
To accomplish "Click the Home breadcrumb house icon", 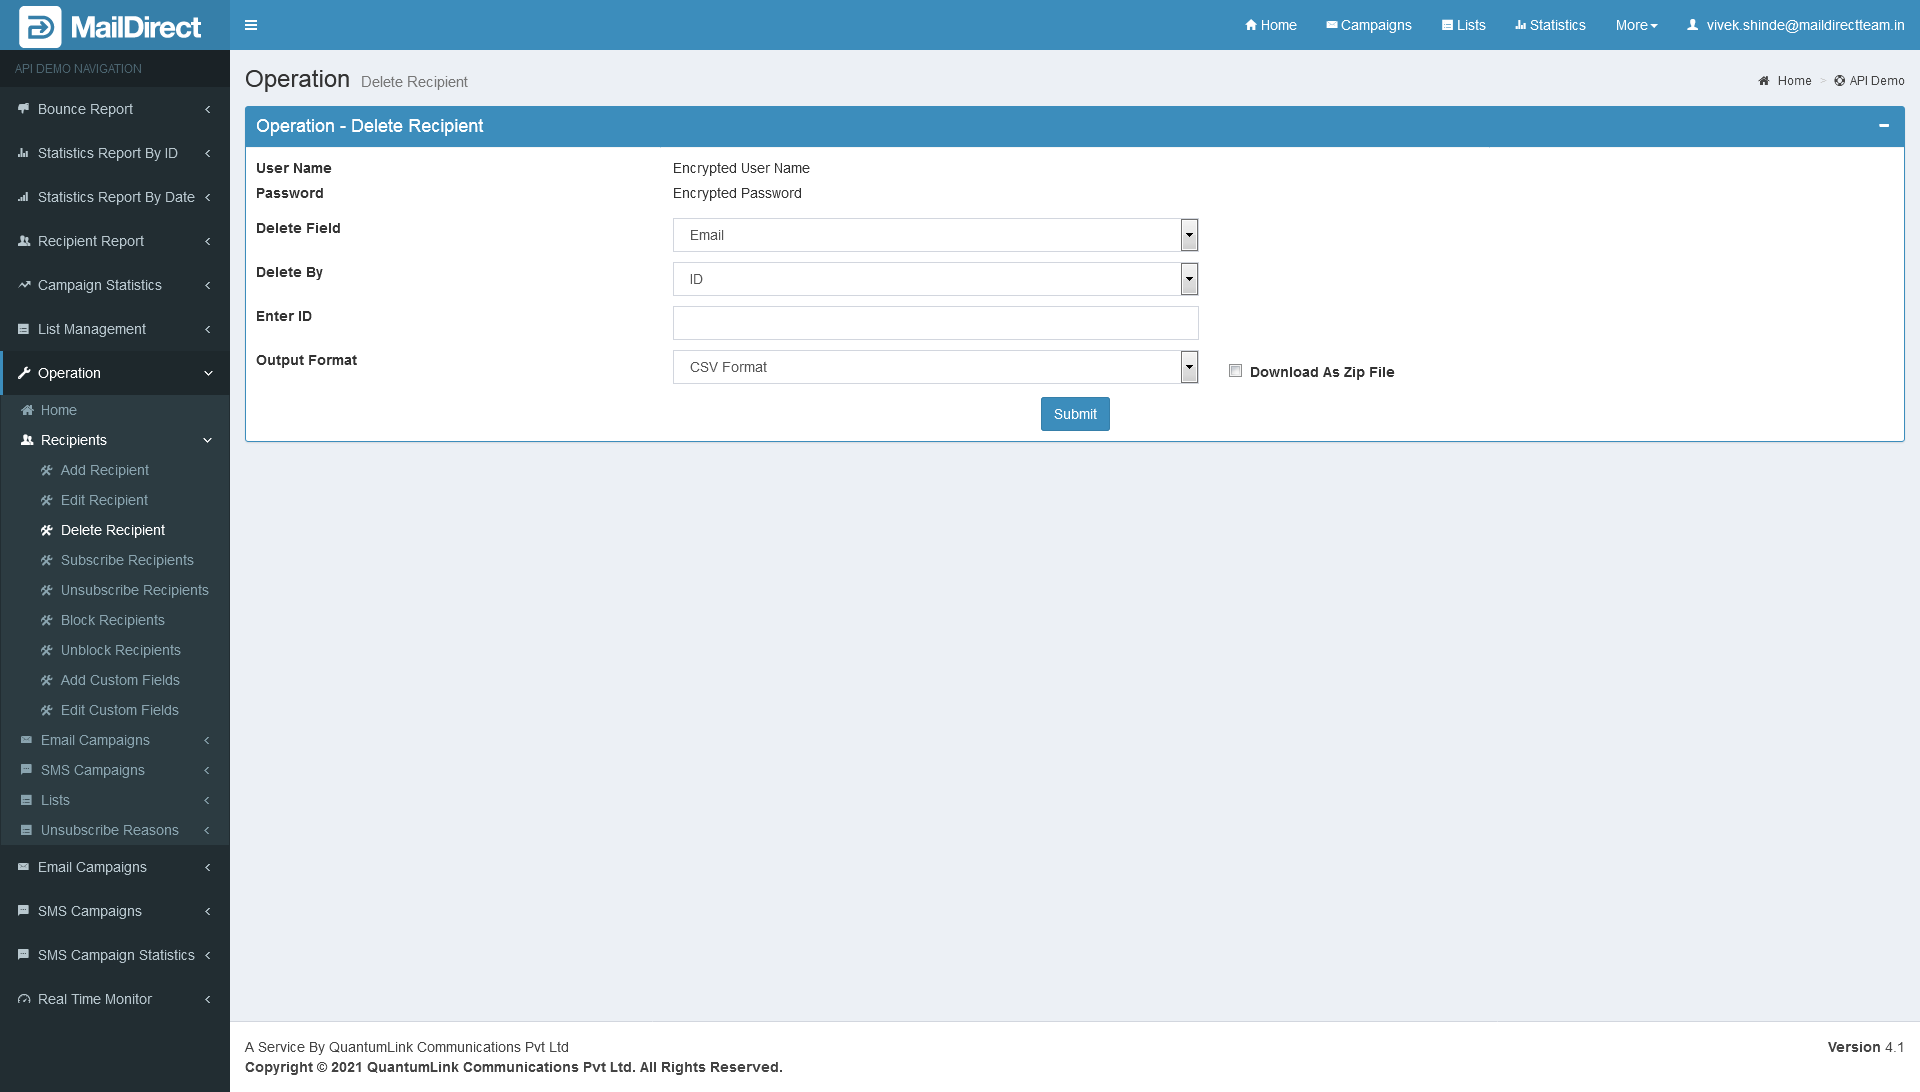I will coord(1764,81).
